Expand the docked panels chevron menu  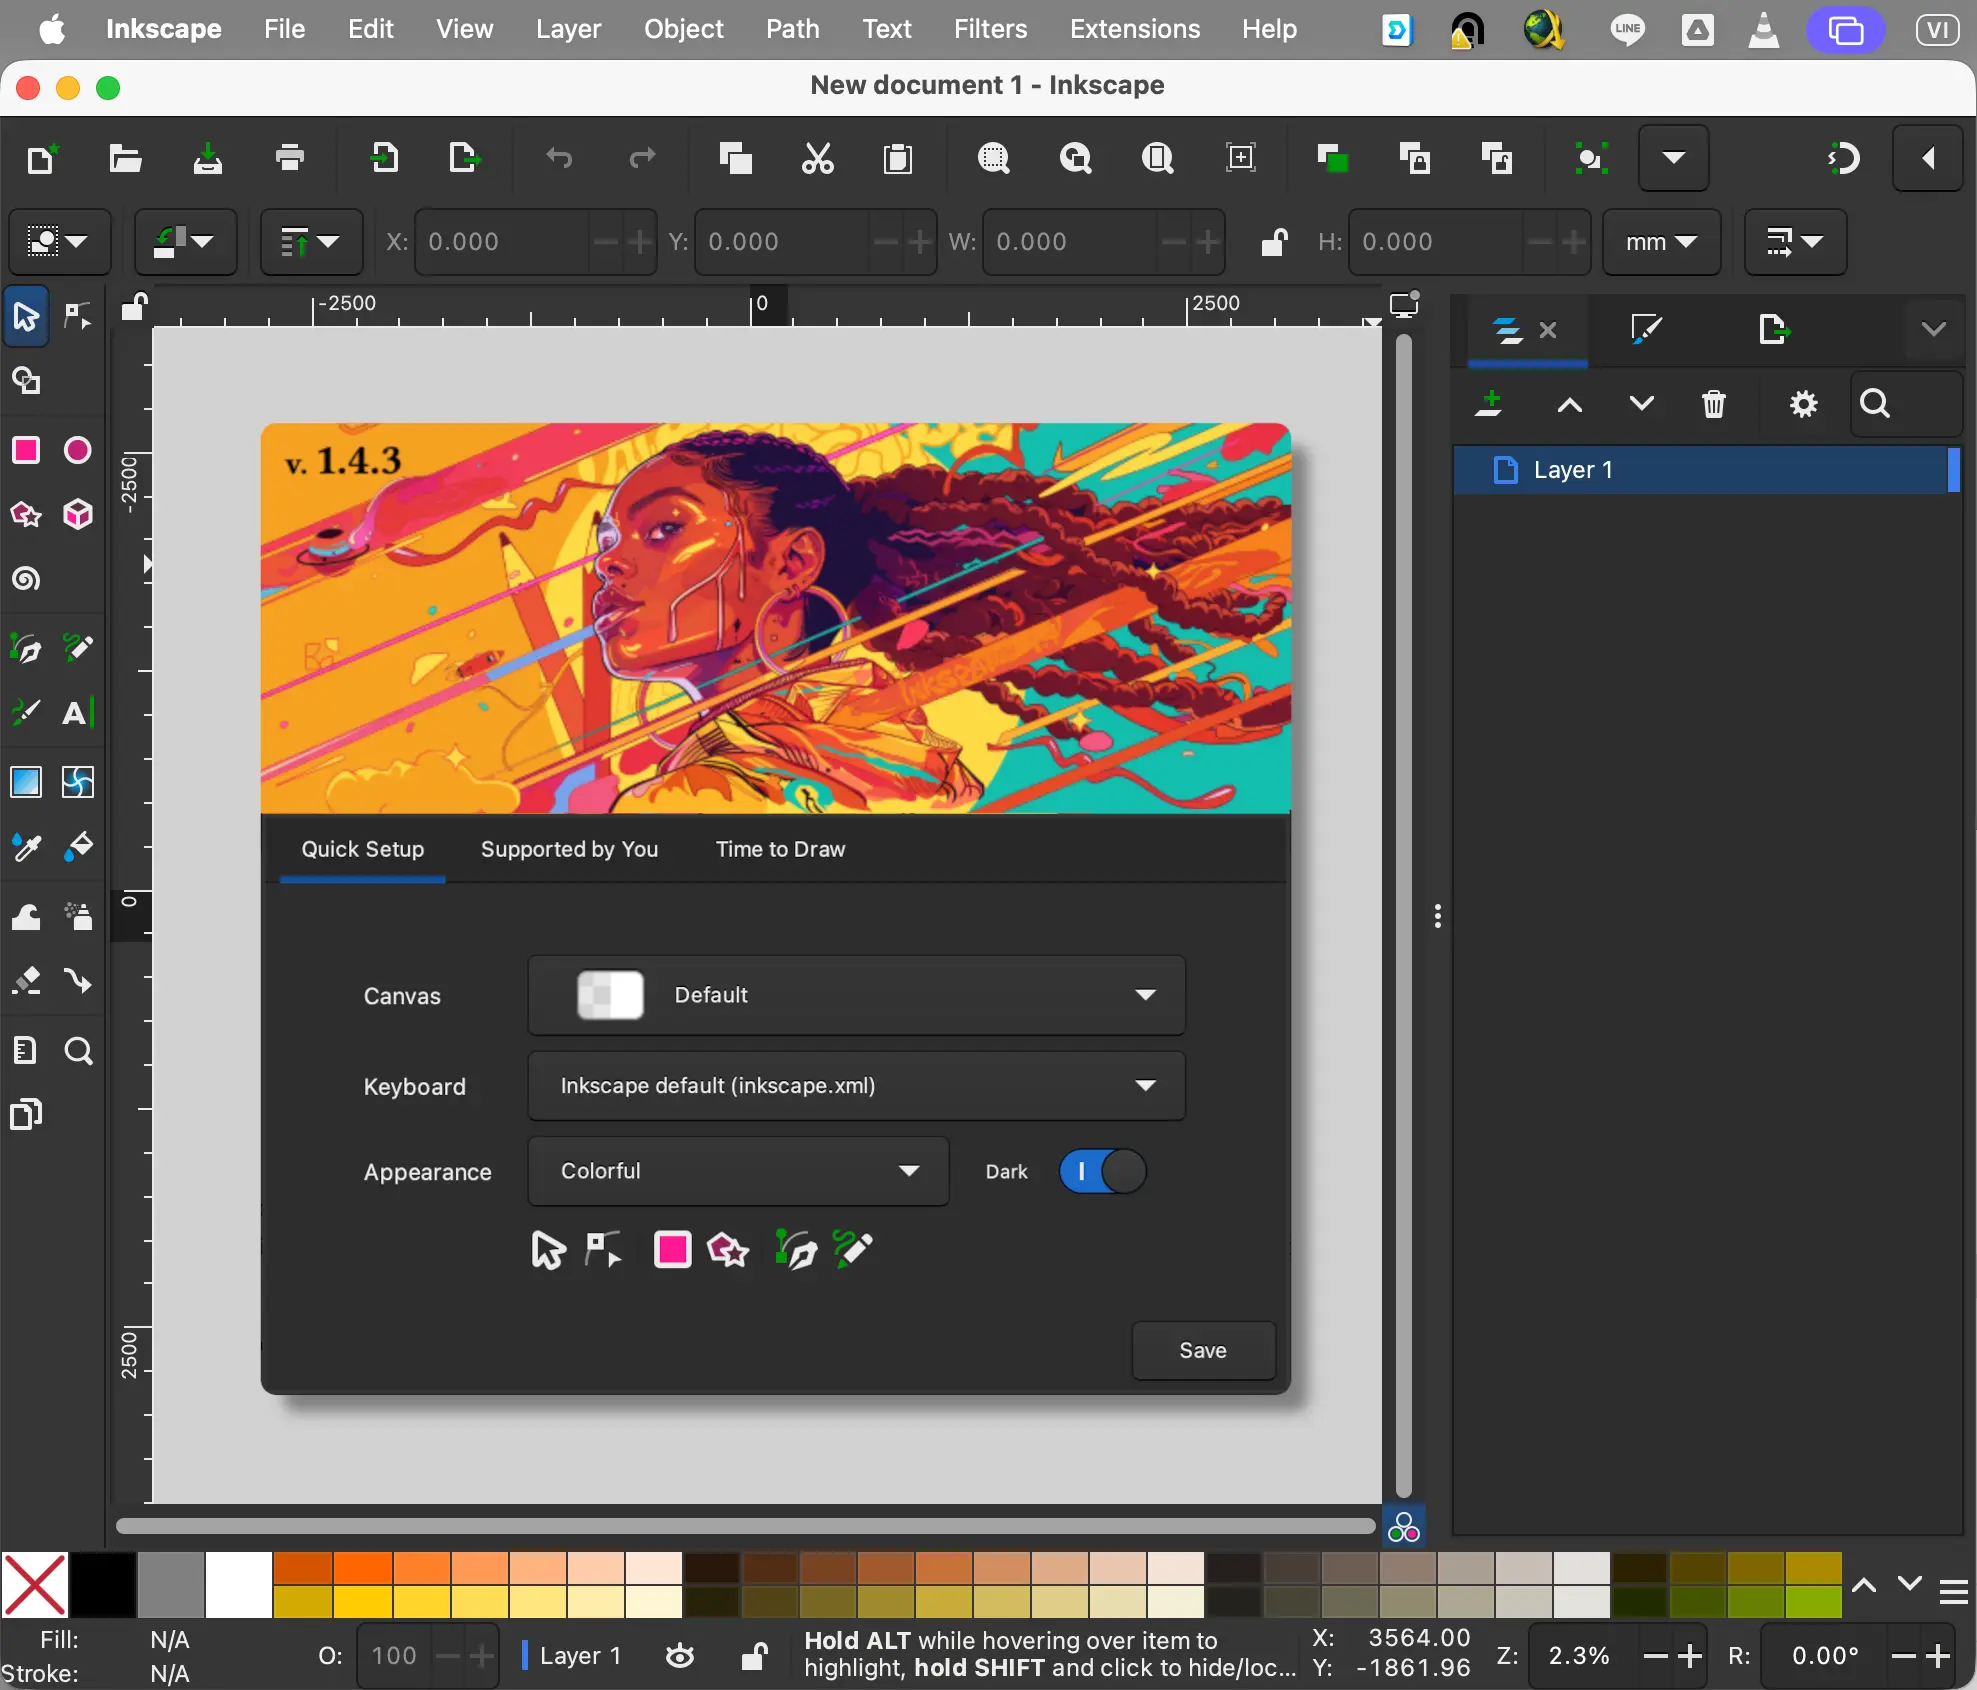1933,329
